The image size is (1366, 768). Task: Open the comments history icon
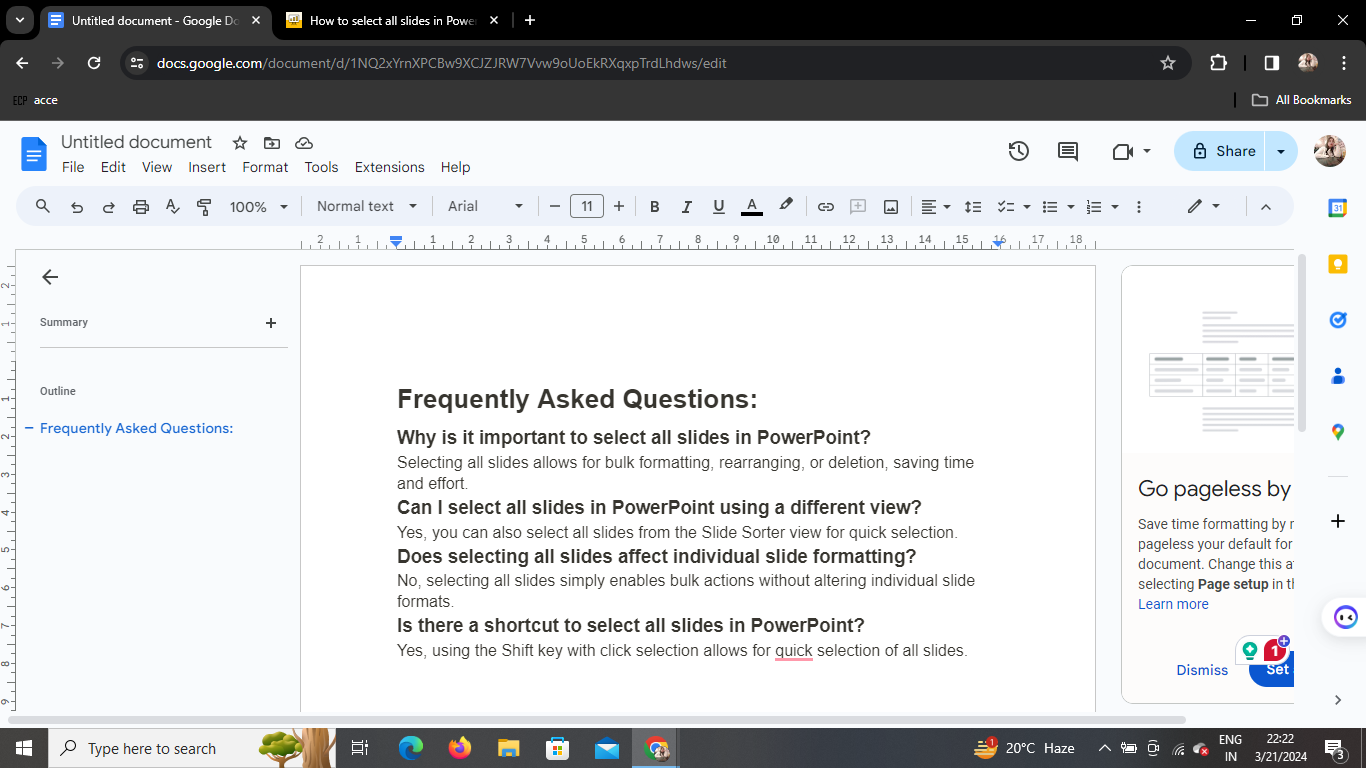pyautogui.click(x=1068, y=151)
